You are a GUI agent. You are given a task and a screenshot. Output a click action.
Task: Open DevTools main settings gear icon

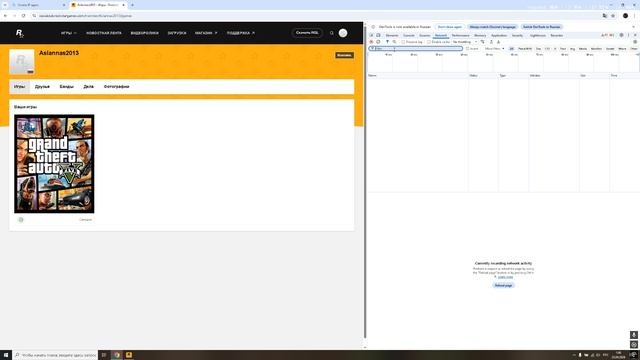pos(622,36)
